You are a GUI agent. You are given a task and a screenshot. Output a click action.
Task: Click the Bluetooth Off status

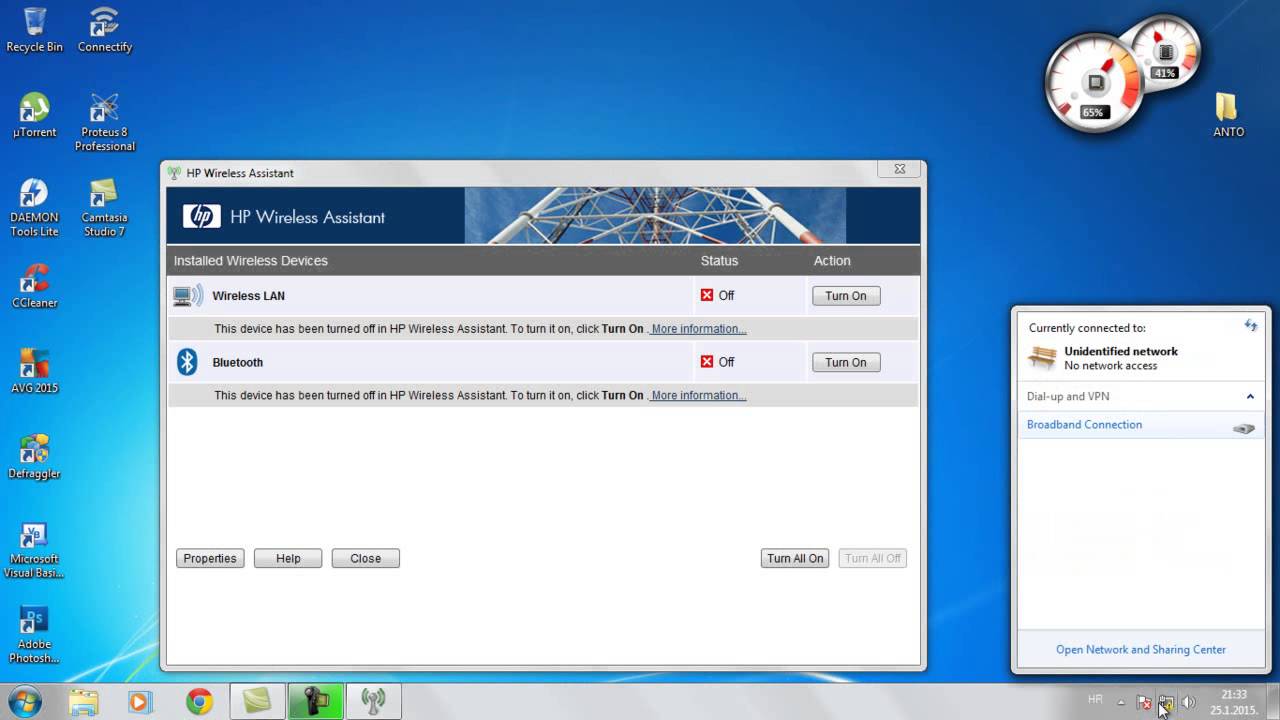tap(718, 362)
